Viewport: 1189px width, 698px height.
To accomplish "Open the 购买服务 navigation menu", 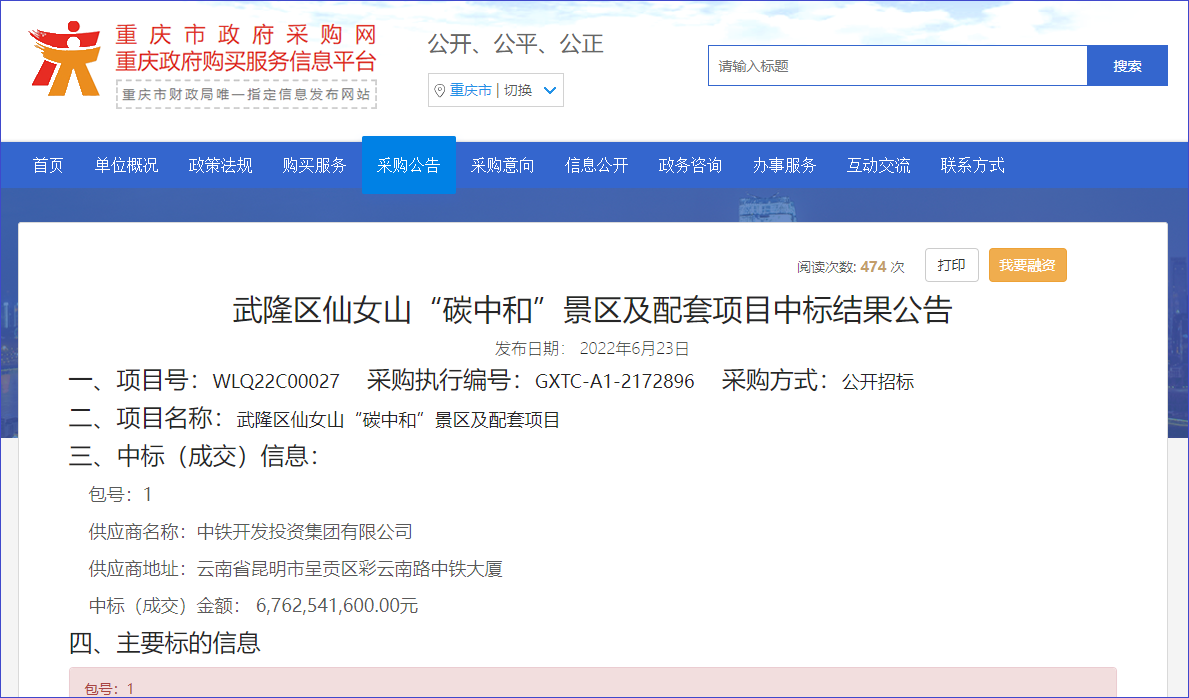I will [314, 166].
